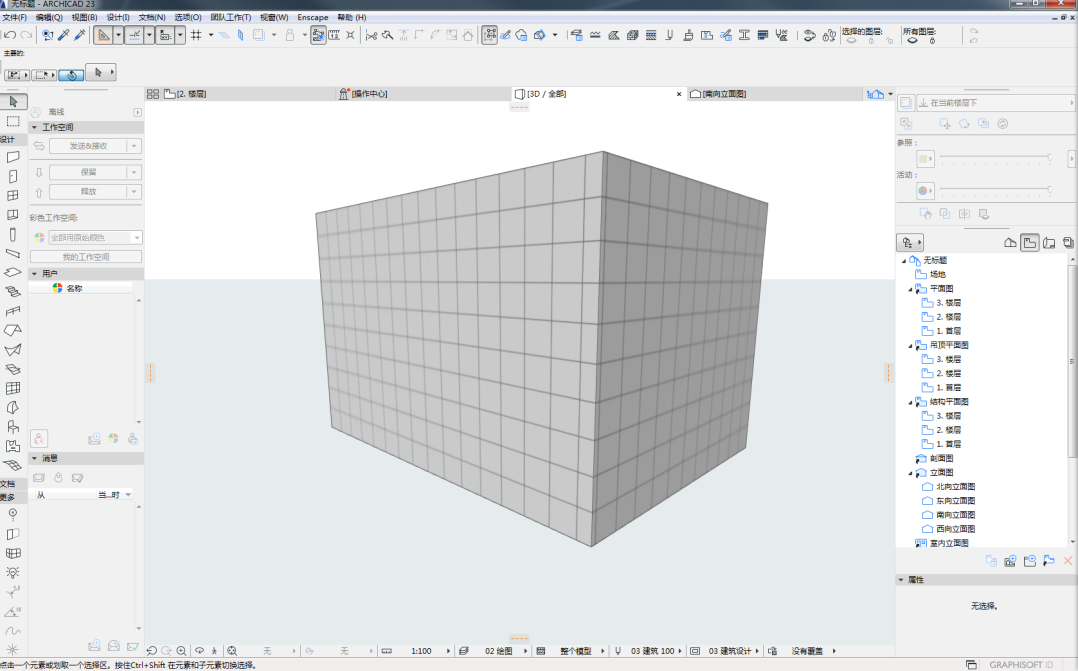This screenshot has width=1078, height=671.
Task: Collapse the 工作空间 panel section
Action: pos(34,127)
